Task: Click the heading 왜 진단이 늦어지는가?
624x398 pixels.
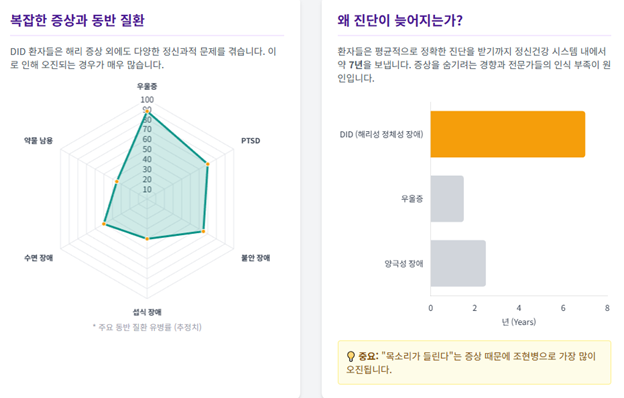Action: tap(400, 20)
